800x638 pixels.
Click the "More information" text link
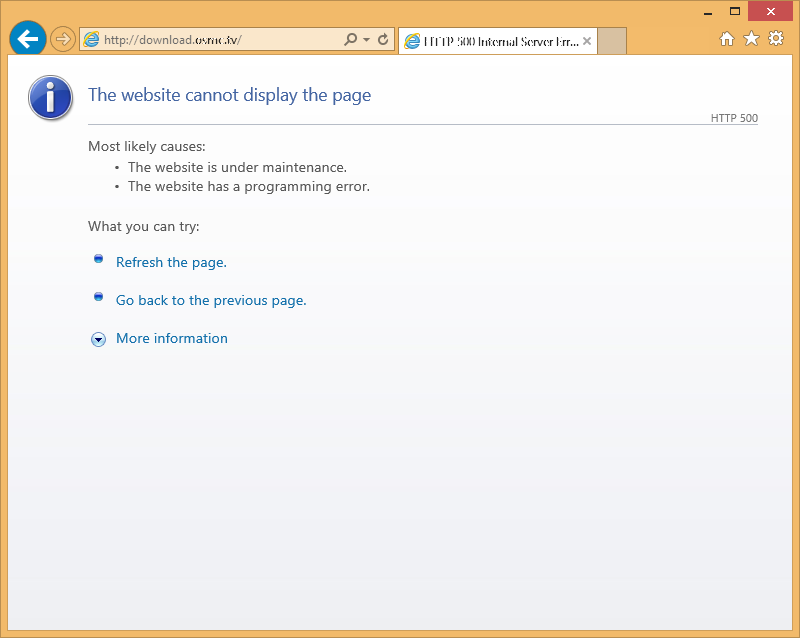click(x=172, y=338)
